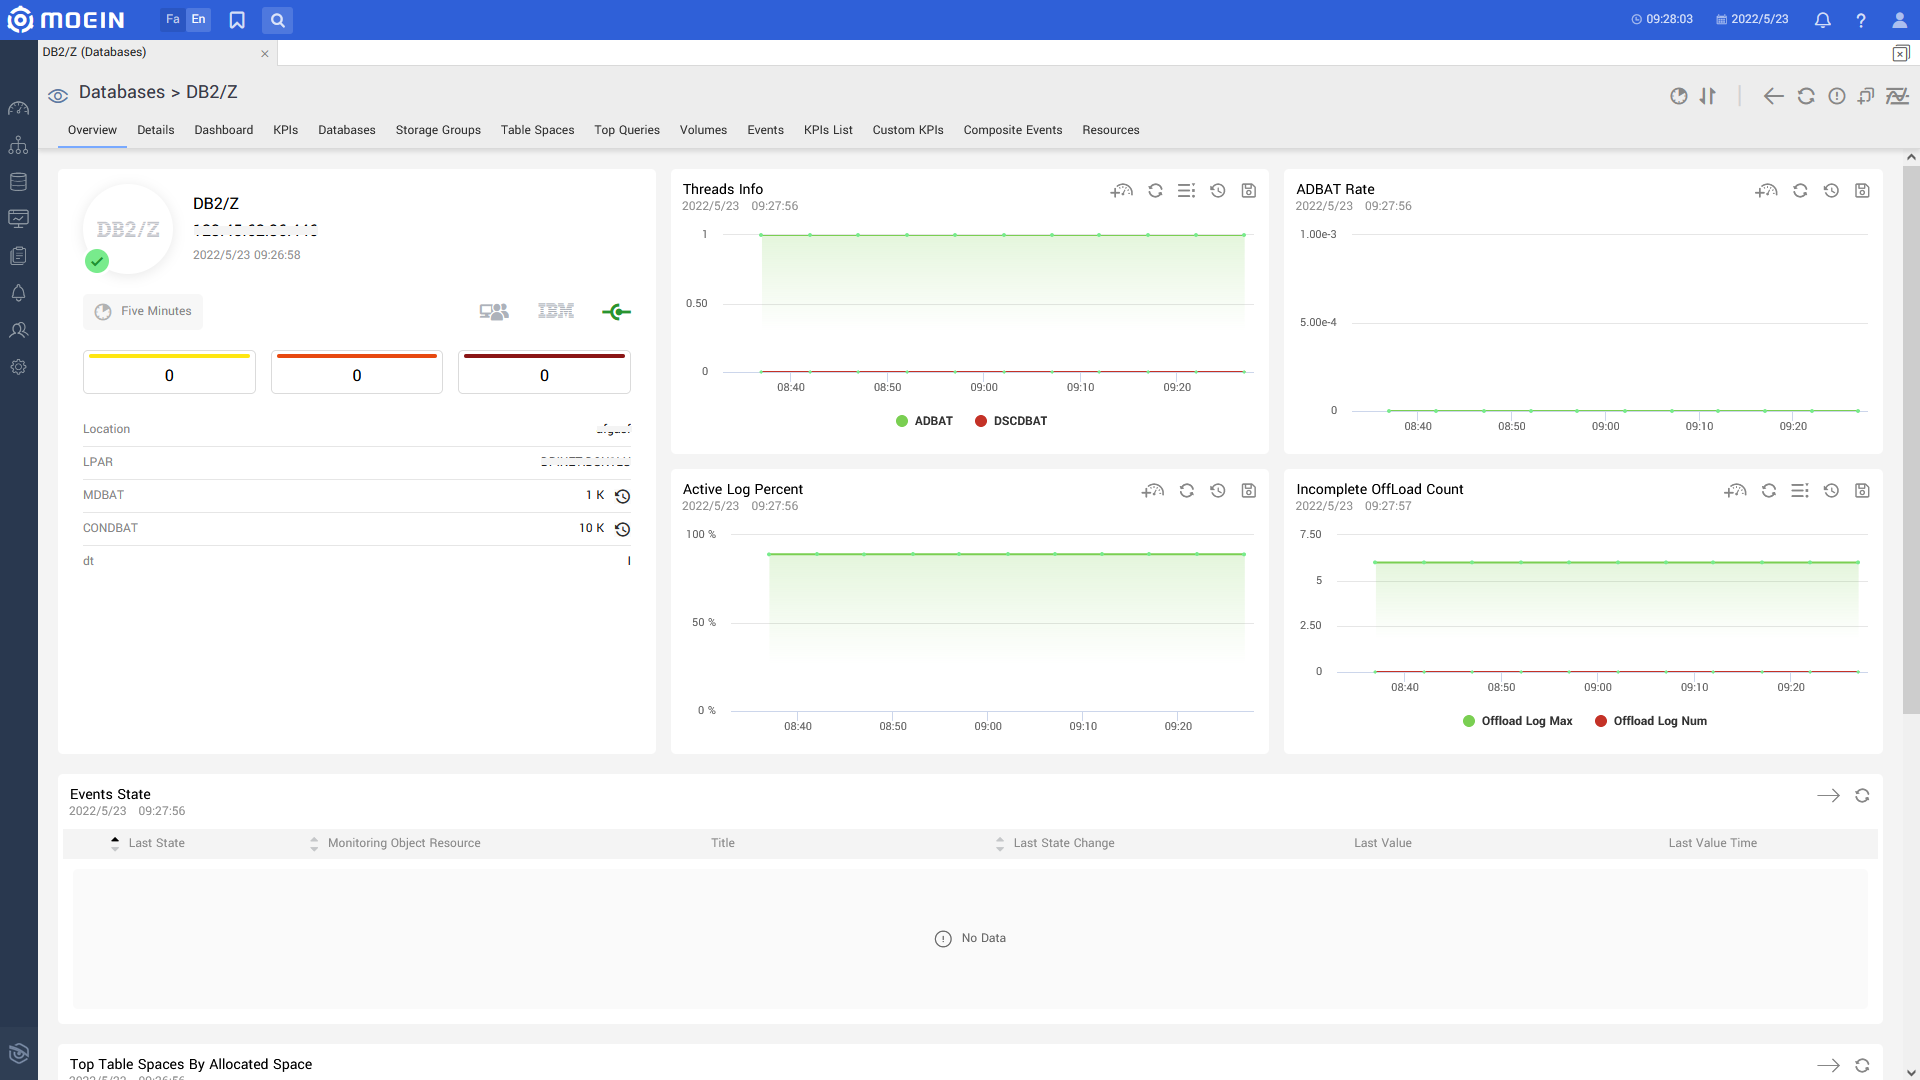Open the Details tab

pos(155,130)
